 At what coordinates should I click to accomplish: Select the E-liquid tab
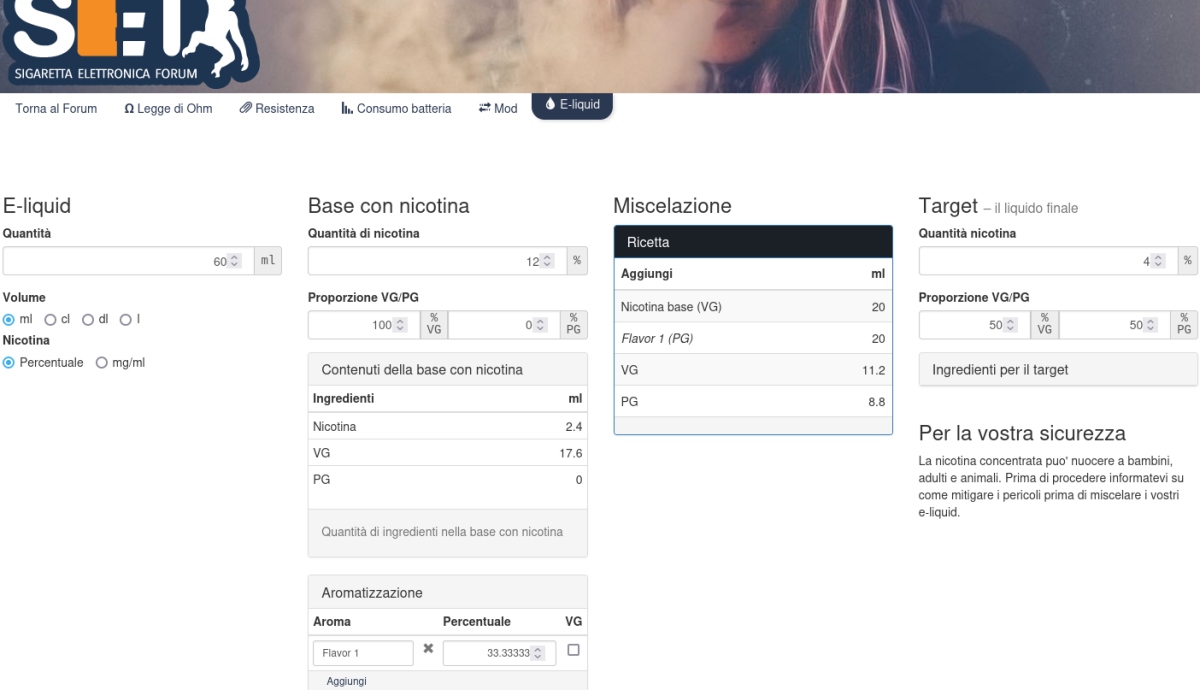[x=572, y=104]
